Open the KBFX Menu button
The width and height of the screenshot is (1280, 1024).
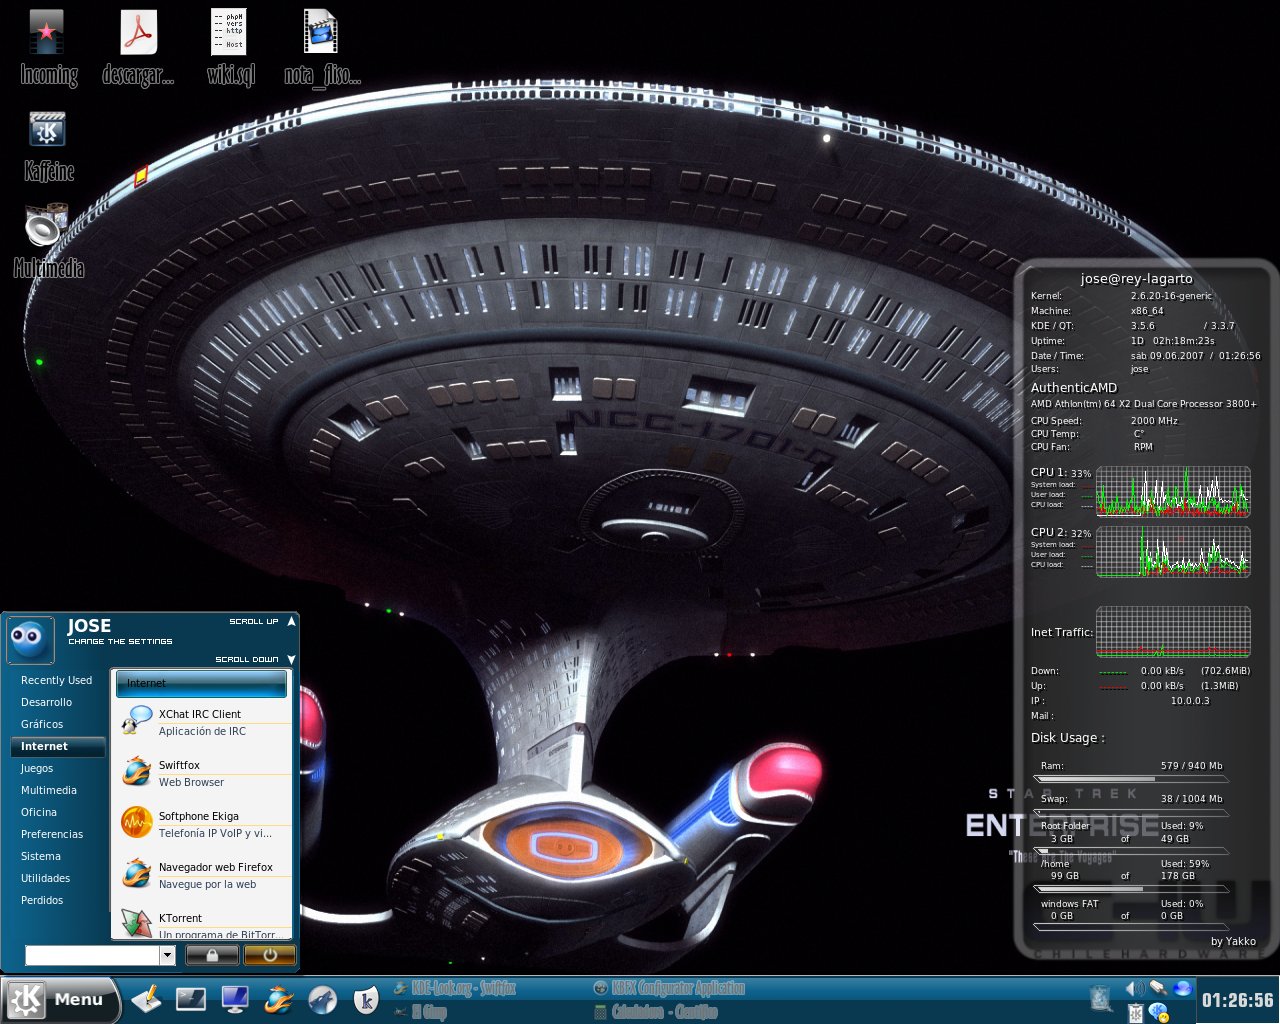coord(60,999)
